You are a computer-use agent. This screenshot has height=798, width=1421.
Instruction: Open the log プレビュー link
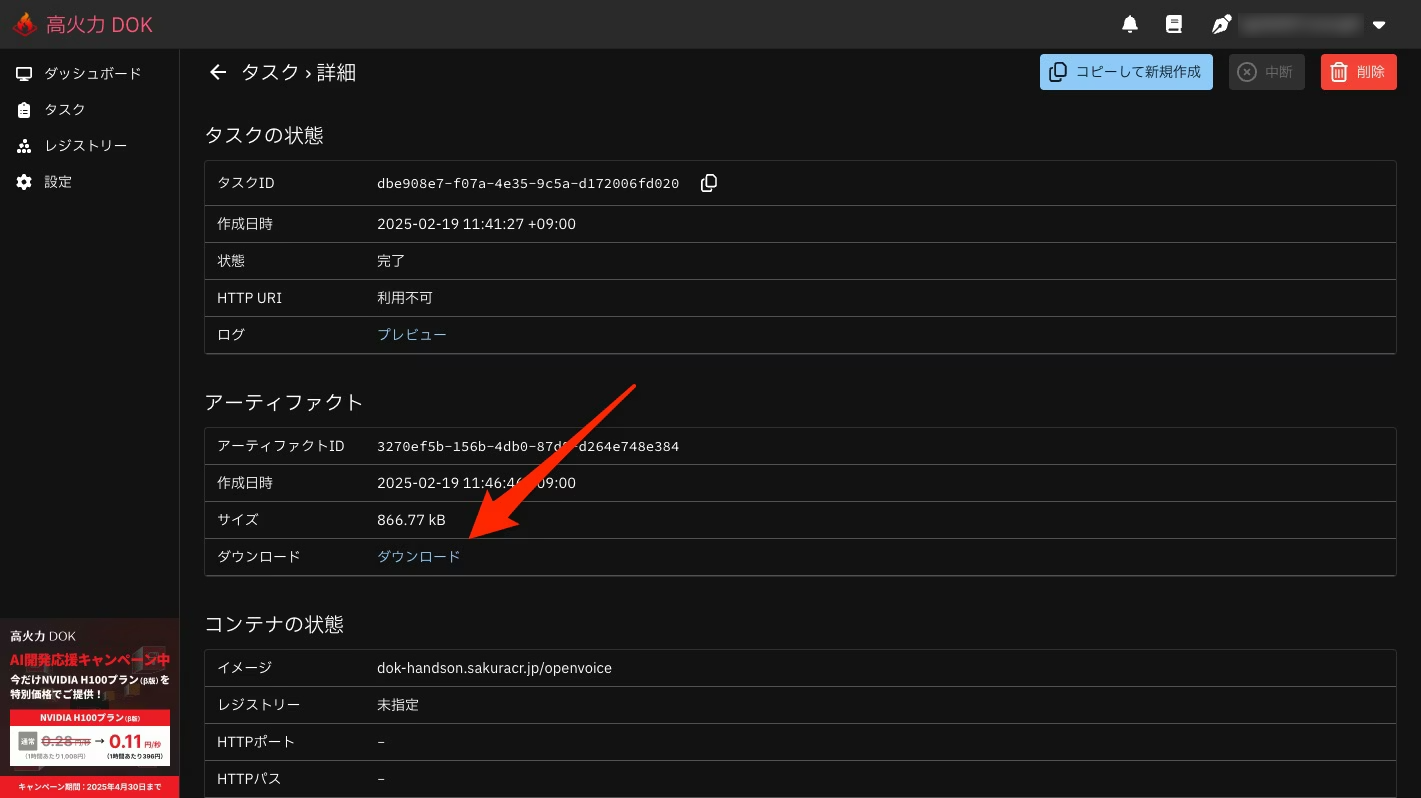411,334
